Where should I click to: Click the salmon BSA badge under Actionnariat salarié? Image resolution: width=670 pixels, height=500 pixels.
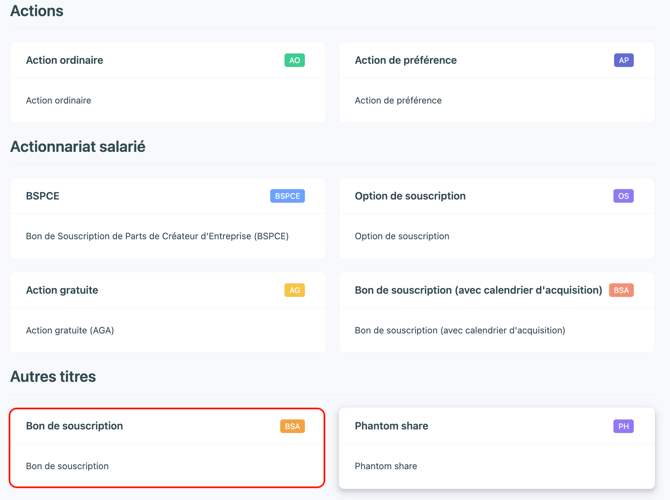click(x=621, y=290)
